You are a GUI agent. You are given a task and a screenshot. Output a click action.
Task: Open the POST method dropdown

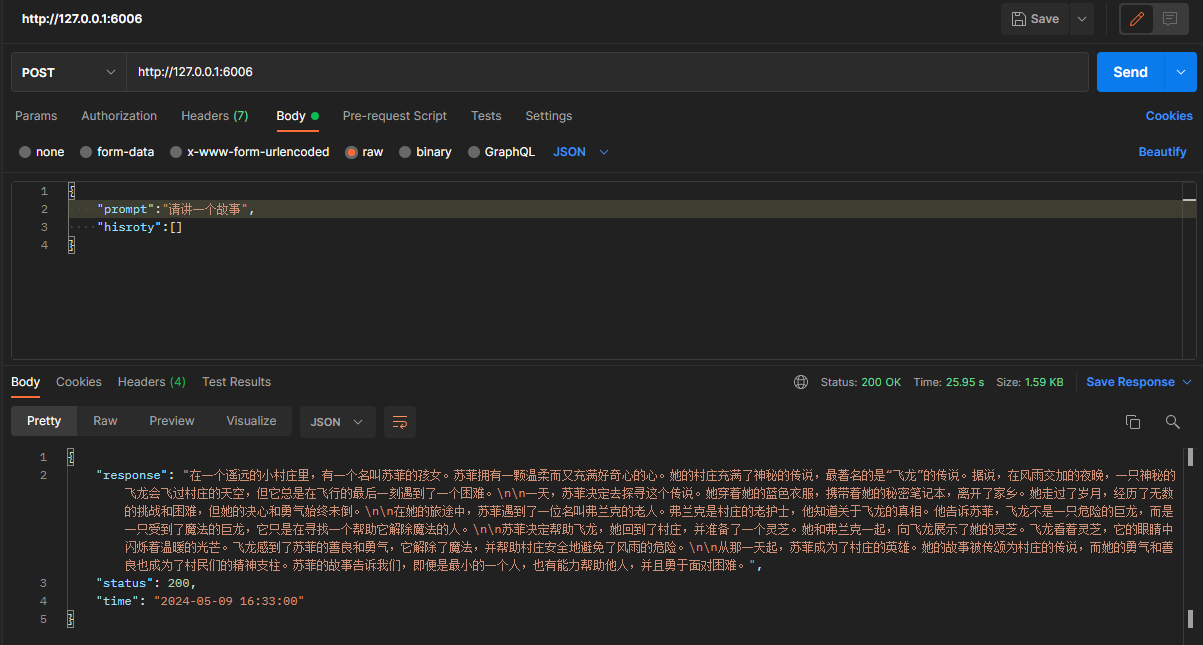pyautogui.click(x=69, y=72)
